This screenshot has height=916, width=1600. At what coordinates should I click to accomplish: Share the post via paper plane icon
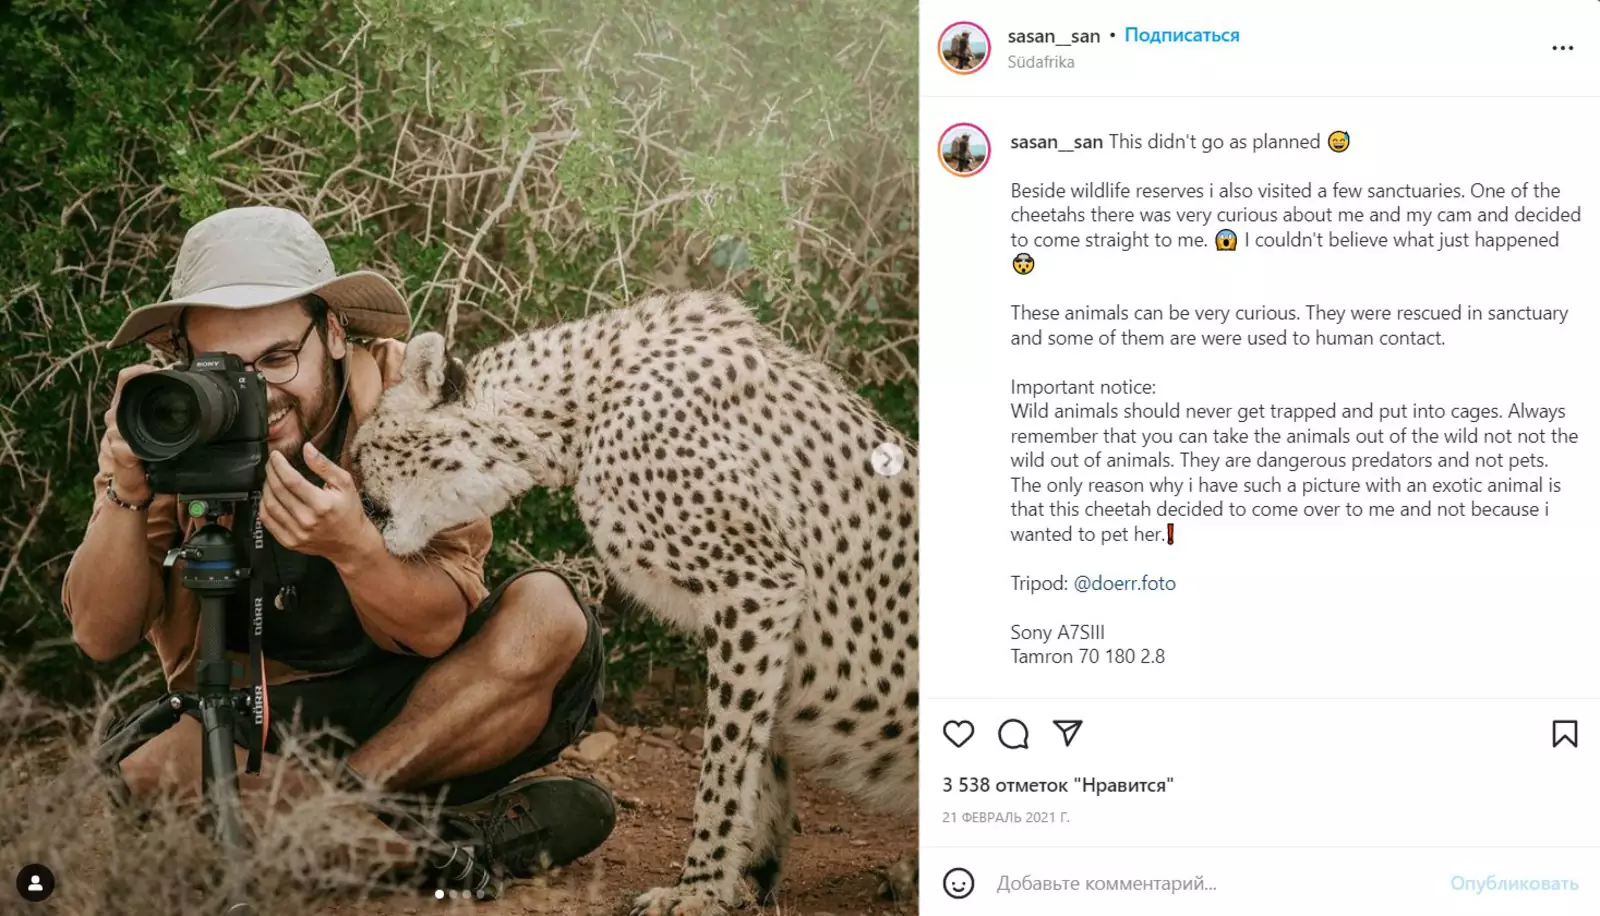1068,733
